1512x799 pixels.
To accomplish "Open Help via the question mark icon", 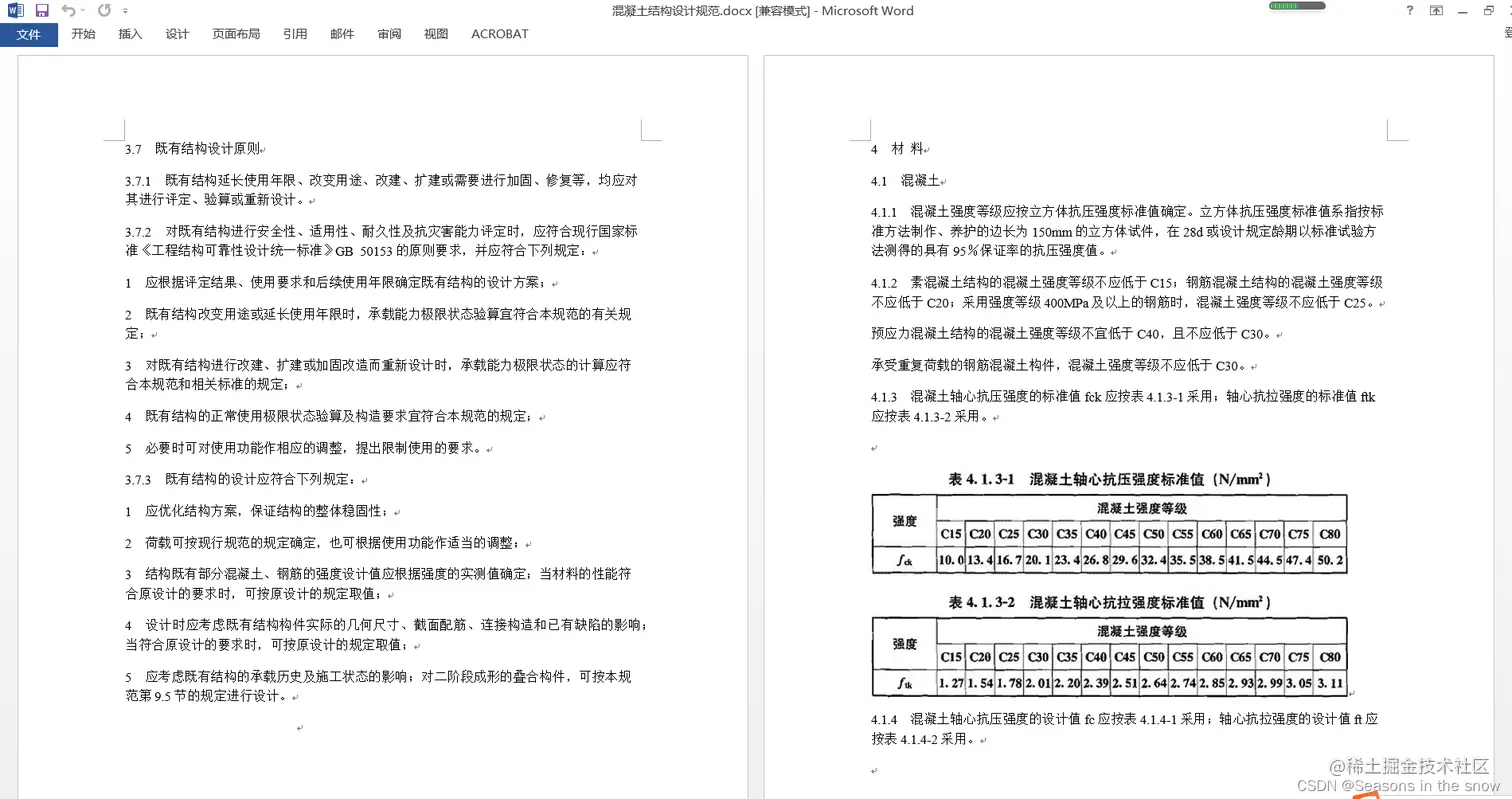I will click(1410, 10).
